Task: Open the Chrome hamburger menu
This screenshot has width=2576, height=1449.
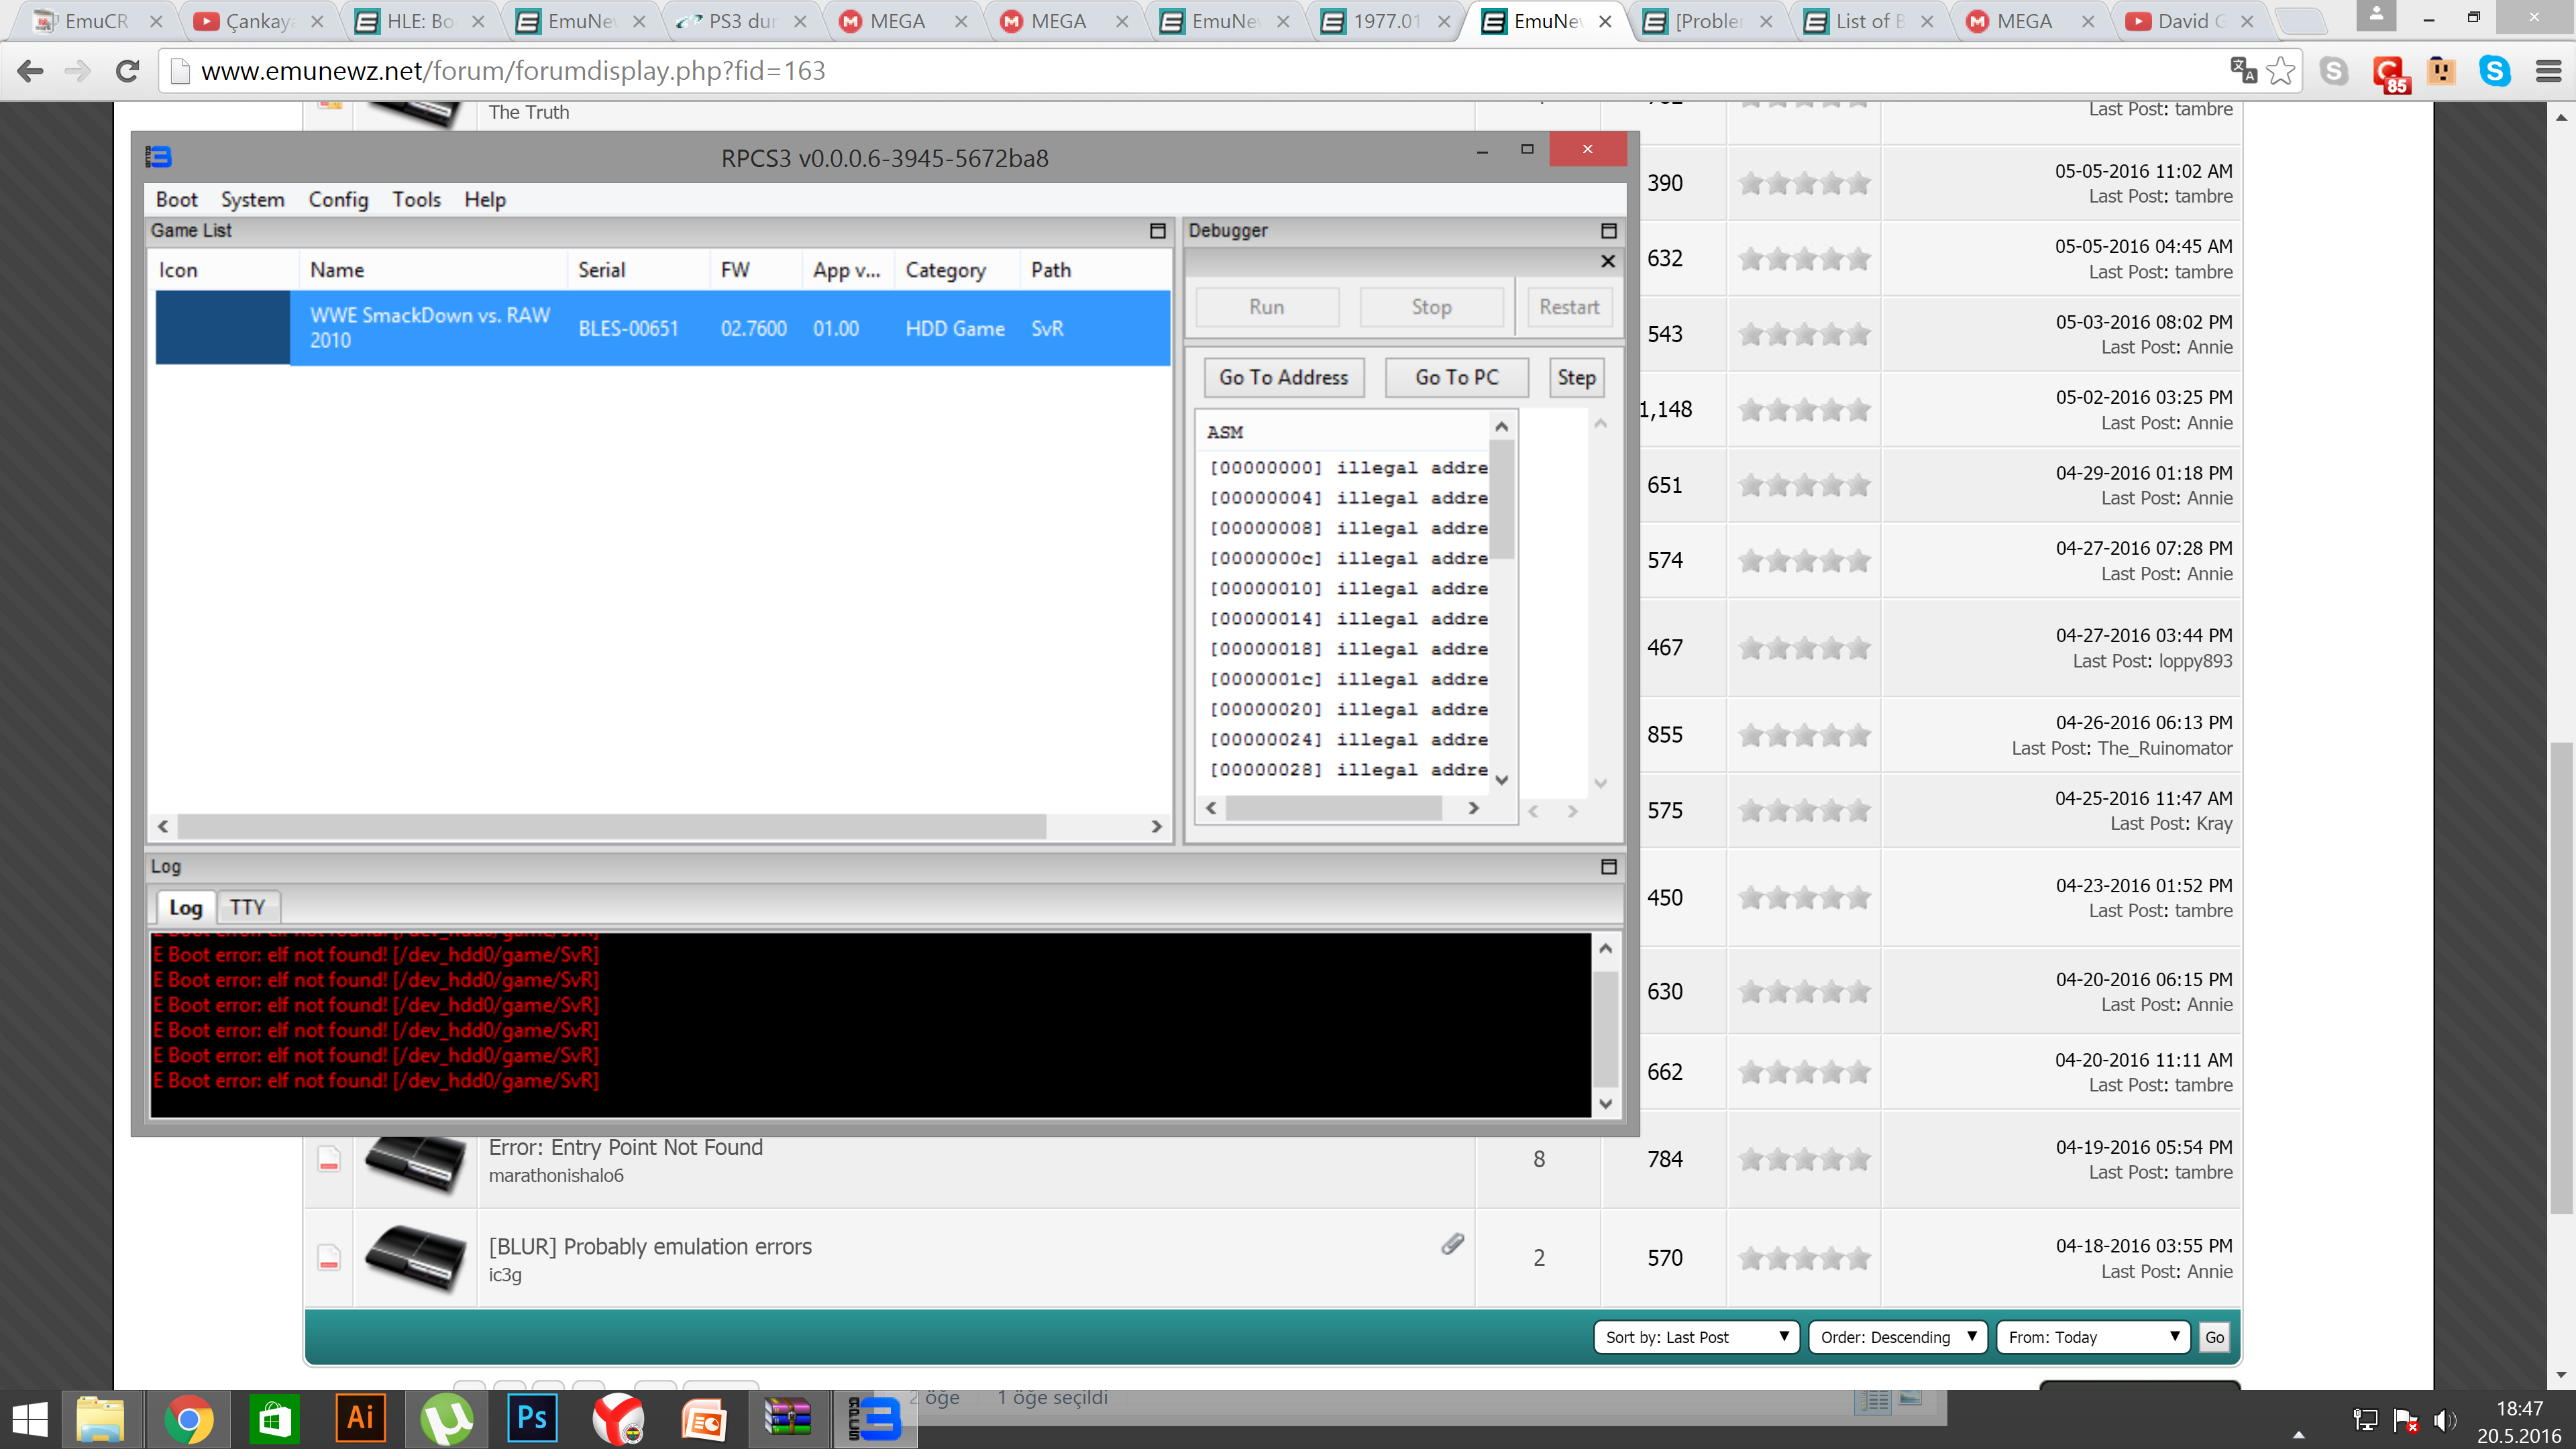Action: 2548,71
